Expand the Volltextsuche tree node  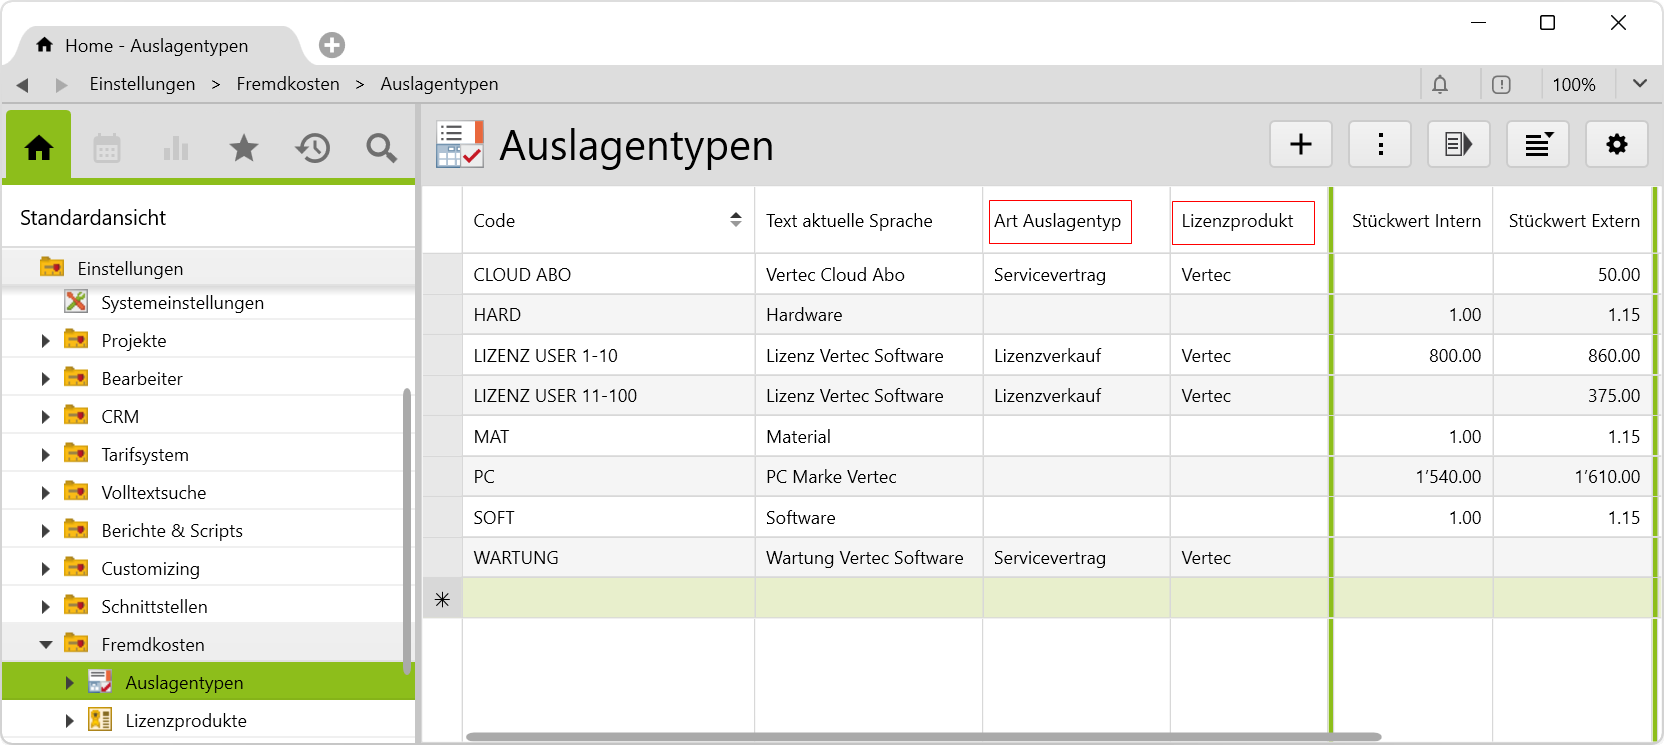pyautogui.click(x=45, y=493)
